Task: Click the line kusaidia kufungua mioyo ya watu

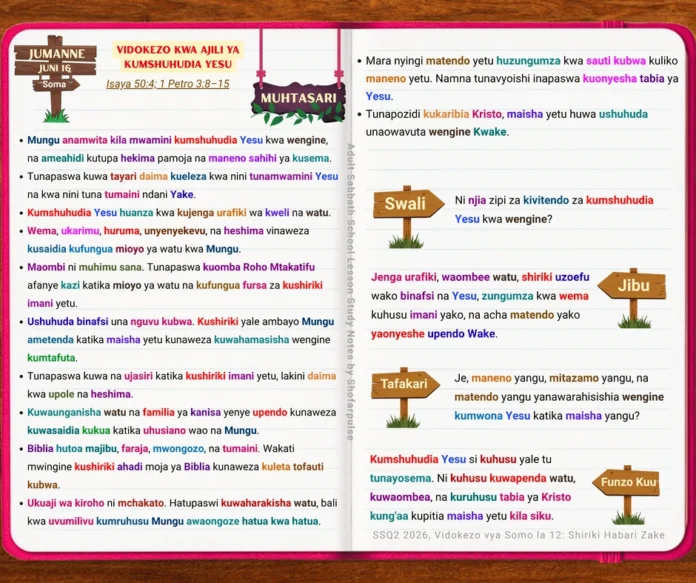Action: [134, 249]
